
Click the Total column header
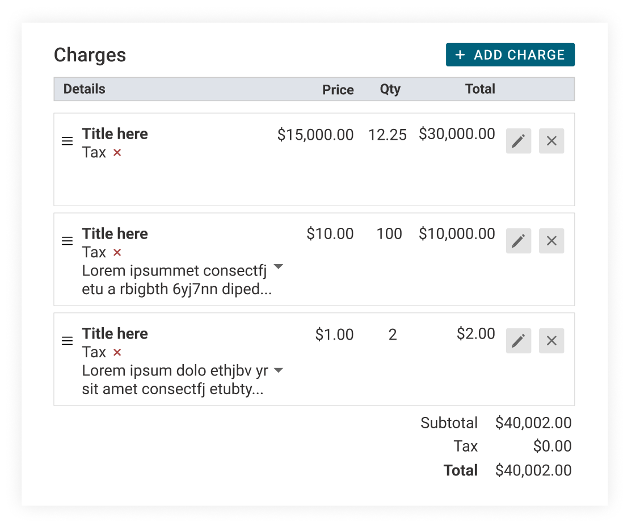[x=480, y=89]
